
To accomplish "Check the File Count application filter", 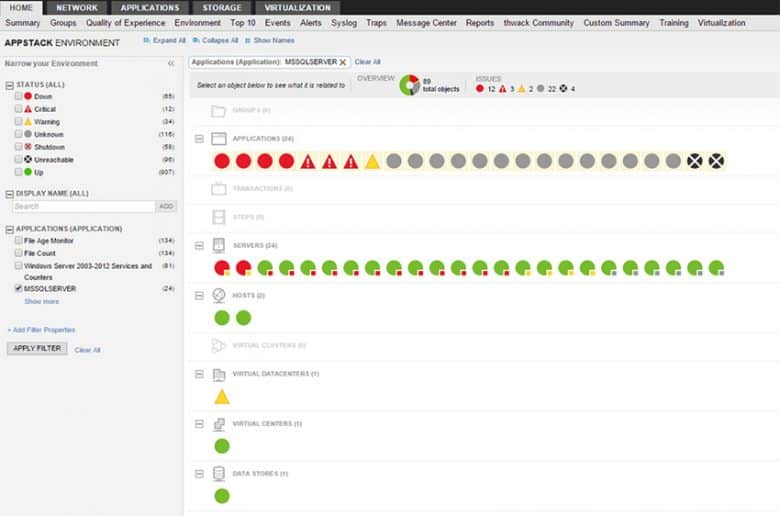I will [18, 253].
